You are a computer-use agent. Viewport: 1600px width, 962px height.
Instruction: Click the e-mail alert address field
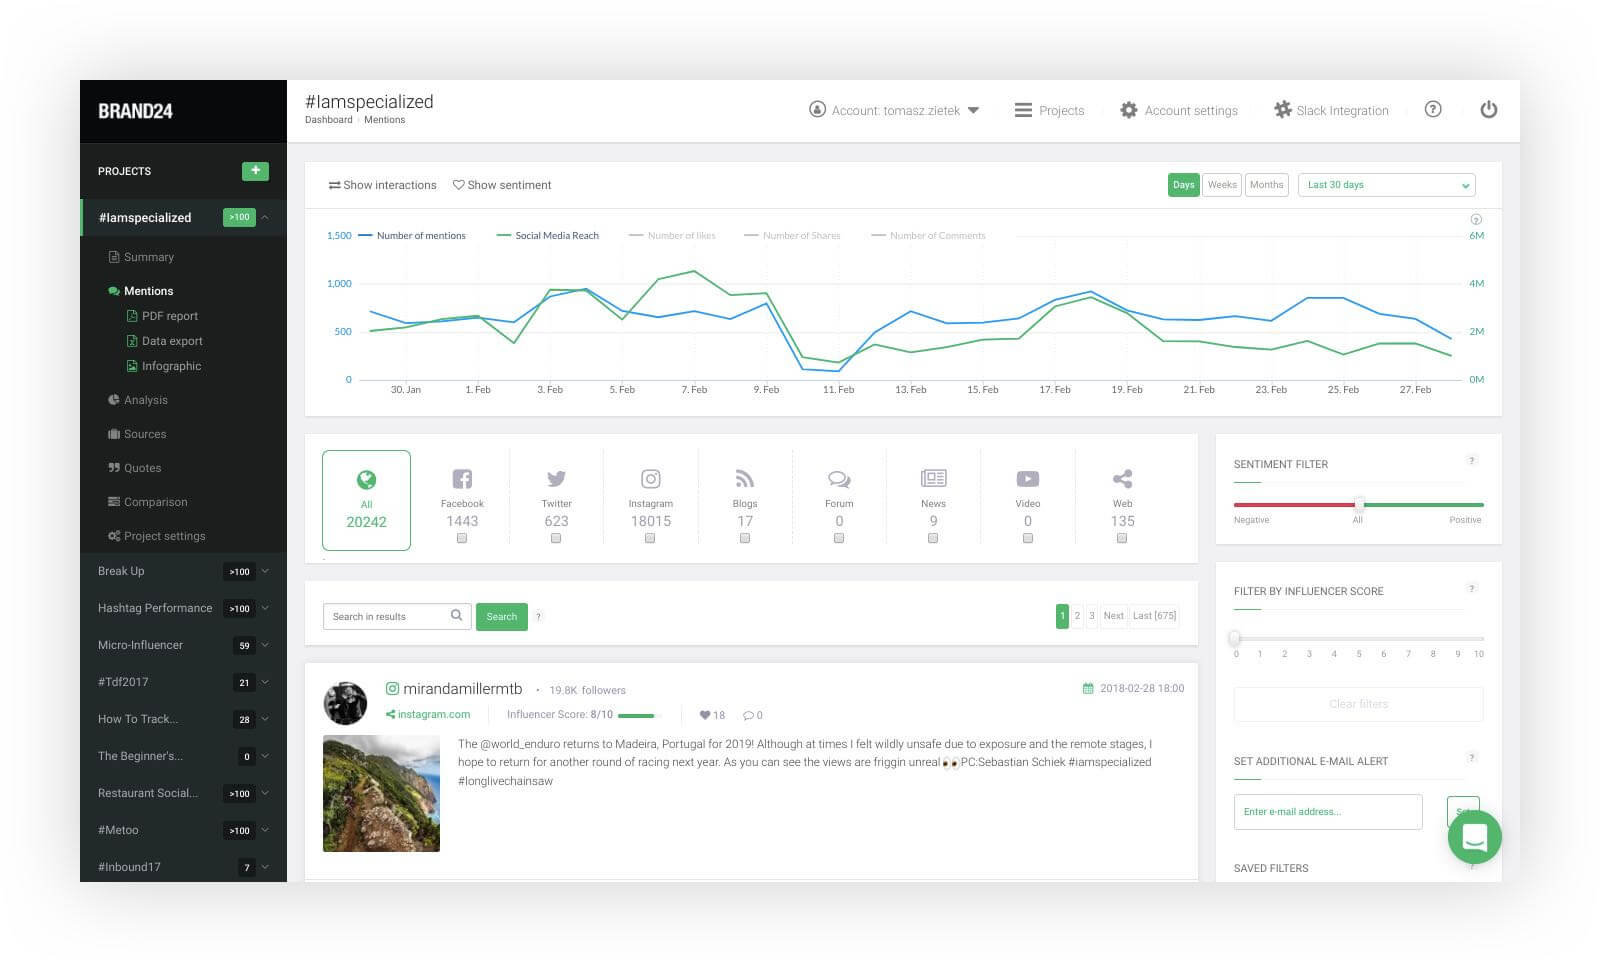tap(1328, 811)
